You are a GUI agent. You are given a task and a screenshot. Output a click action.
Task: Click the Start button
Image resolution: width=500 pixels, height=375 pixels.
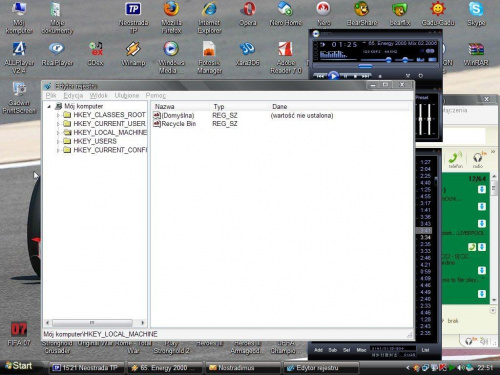pos(19,366)
